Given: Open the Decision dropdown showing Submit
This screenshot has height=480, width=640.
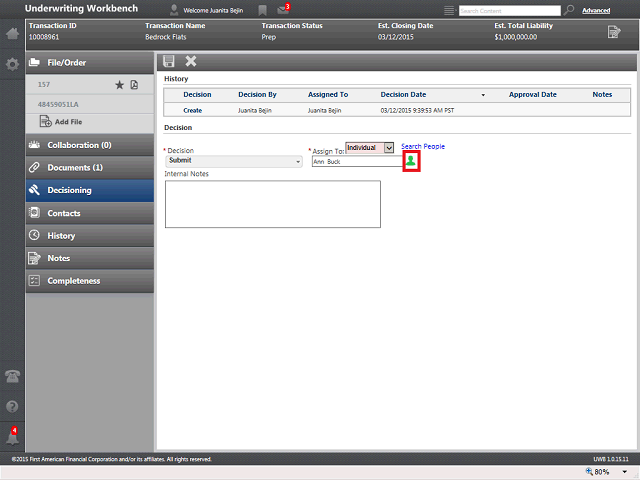Looking at the screenshot, I should click(x=234, y=161).
